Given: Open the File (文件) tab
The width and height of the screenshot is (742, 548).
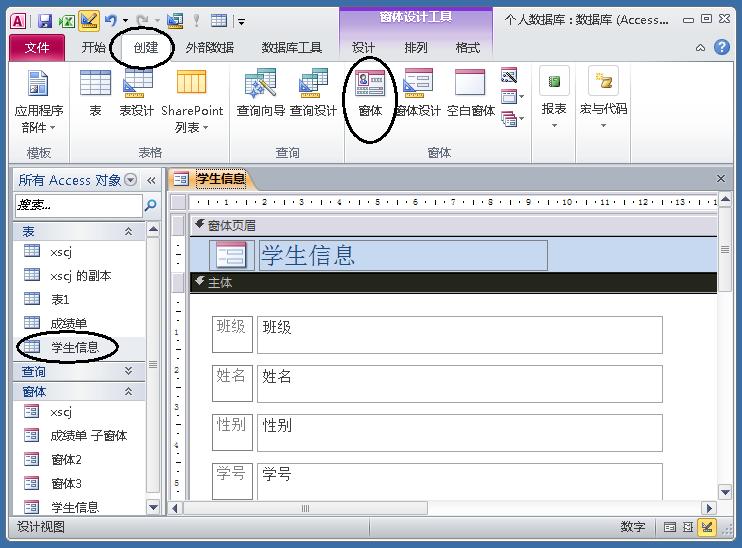Looking at the screenshot, I should coord(37,48).
